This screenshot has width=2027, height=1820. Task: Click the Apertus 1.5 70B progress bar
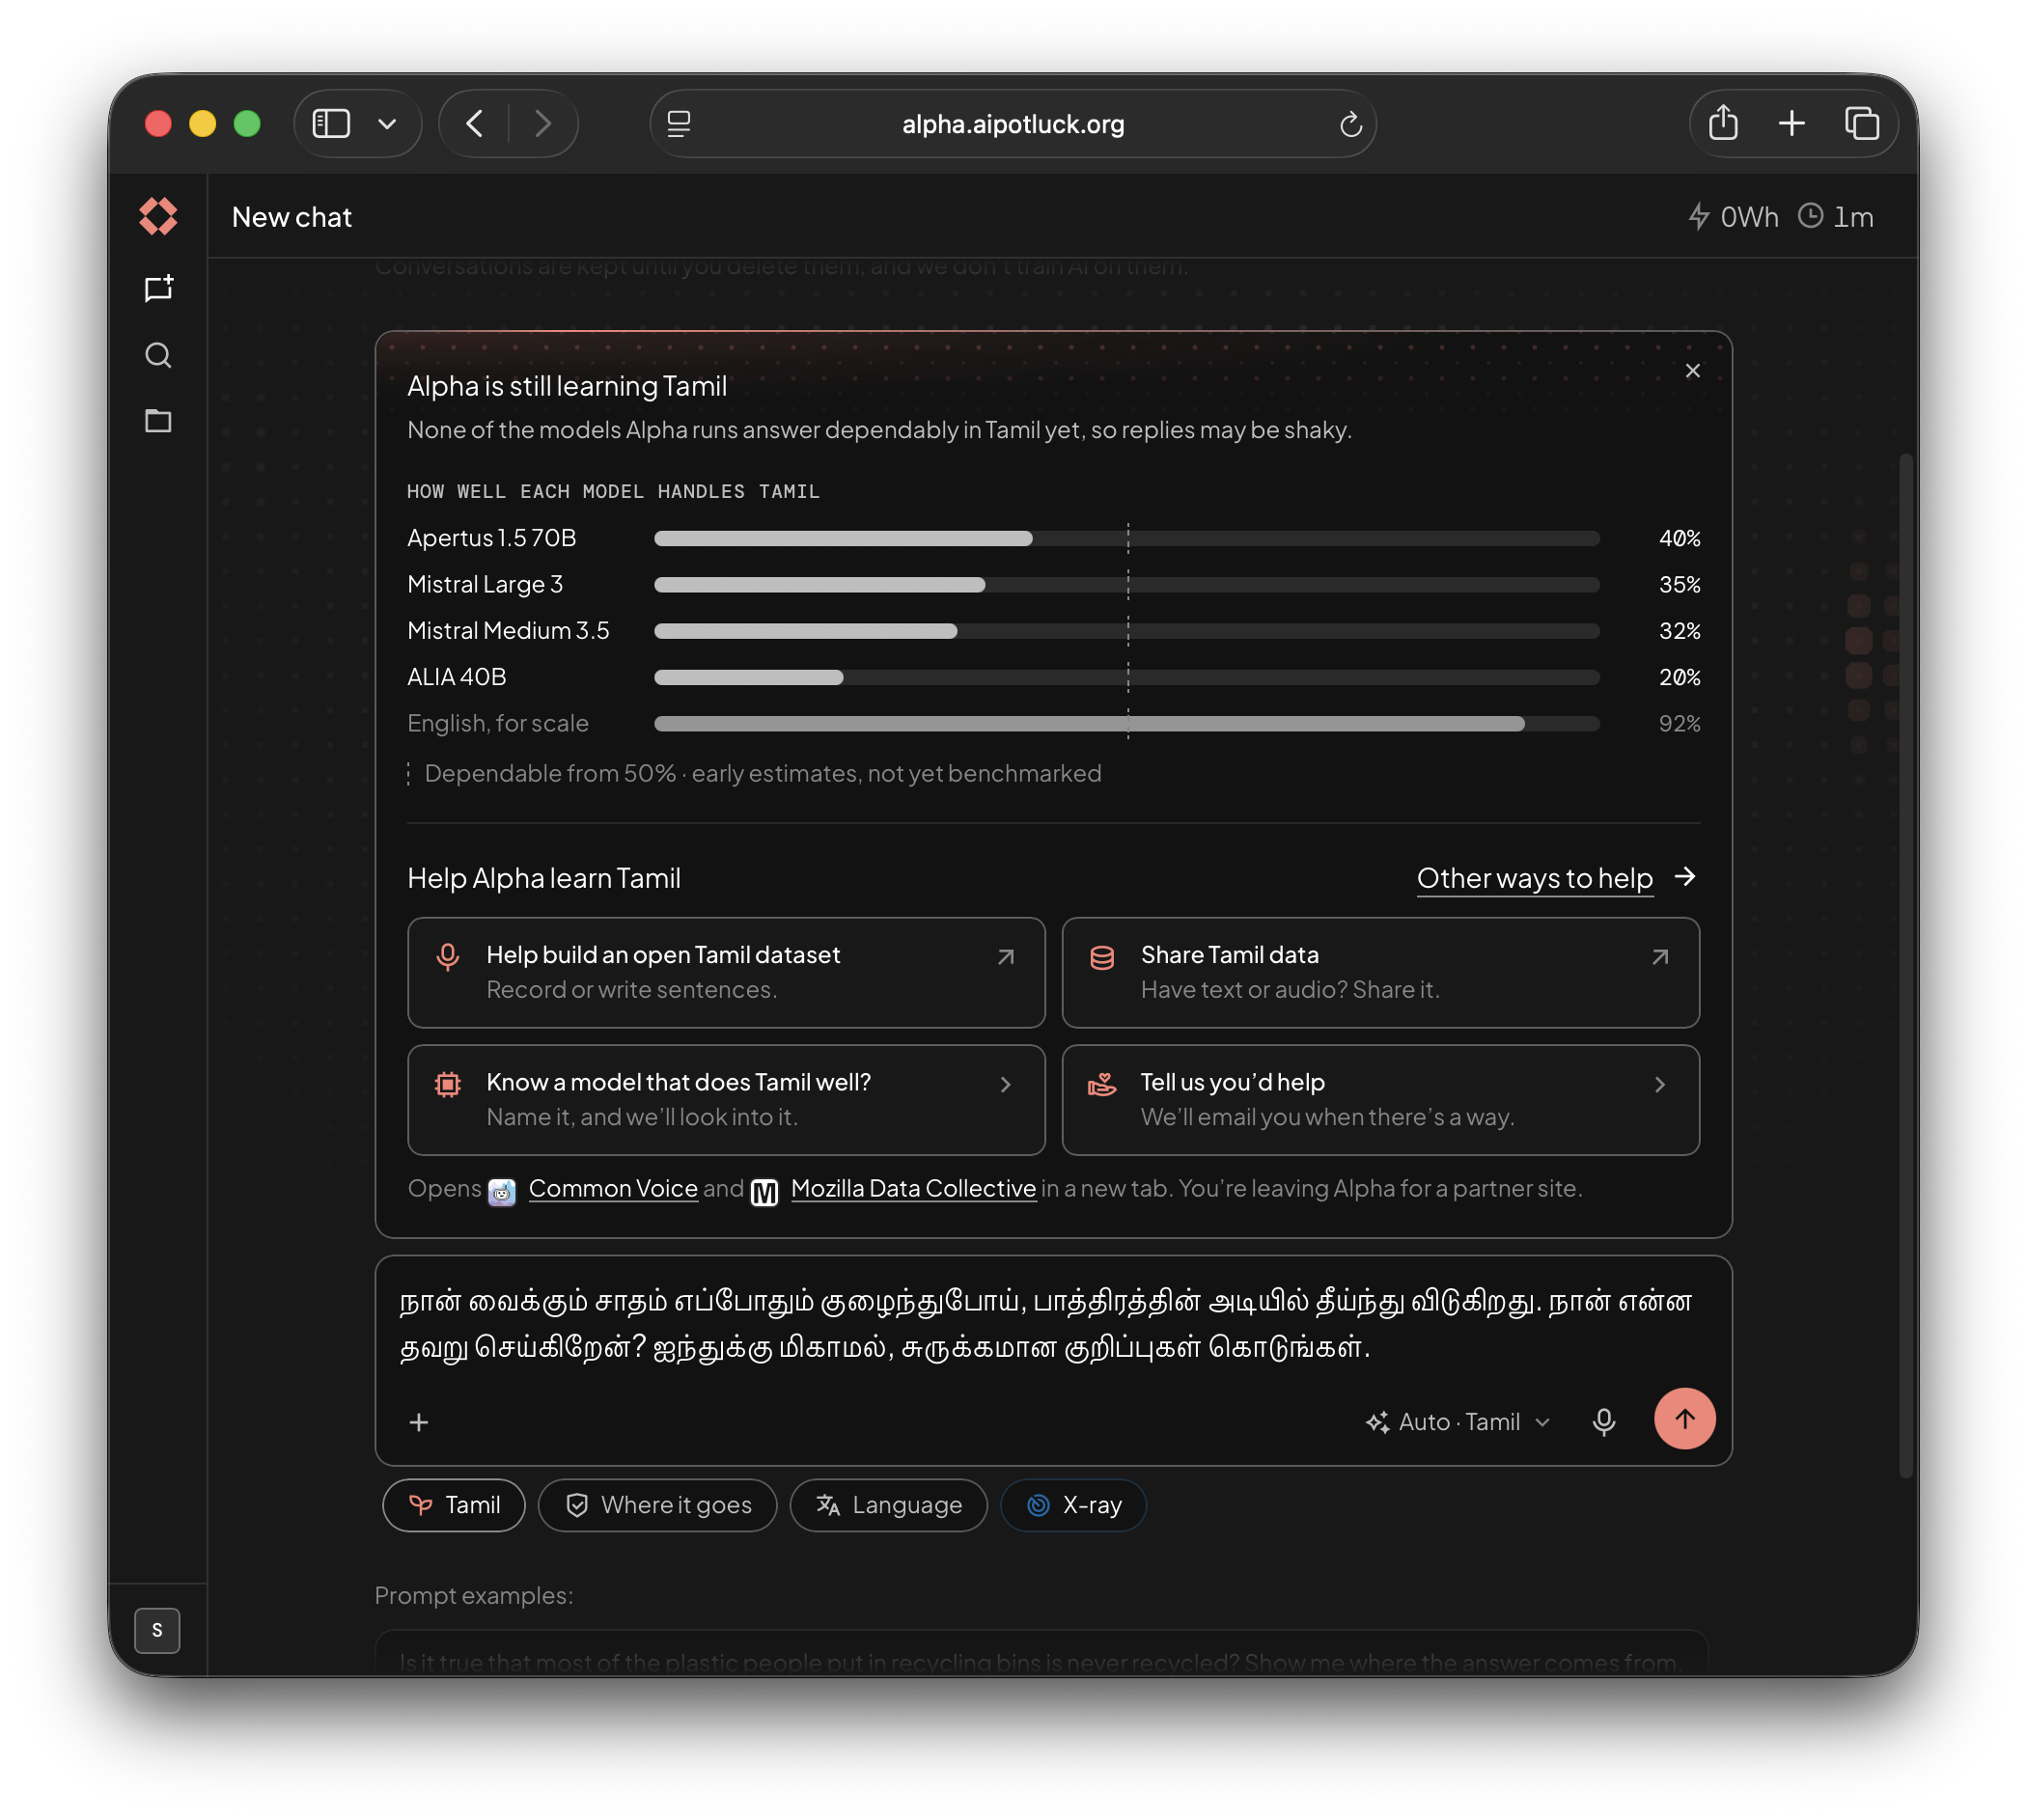1126,538
